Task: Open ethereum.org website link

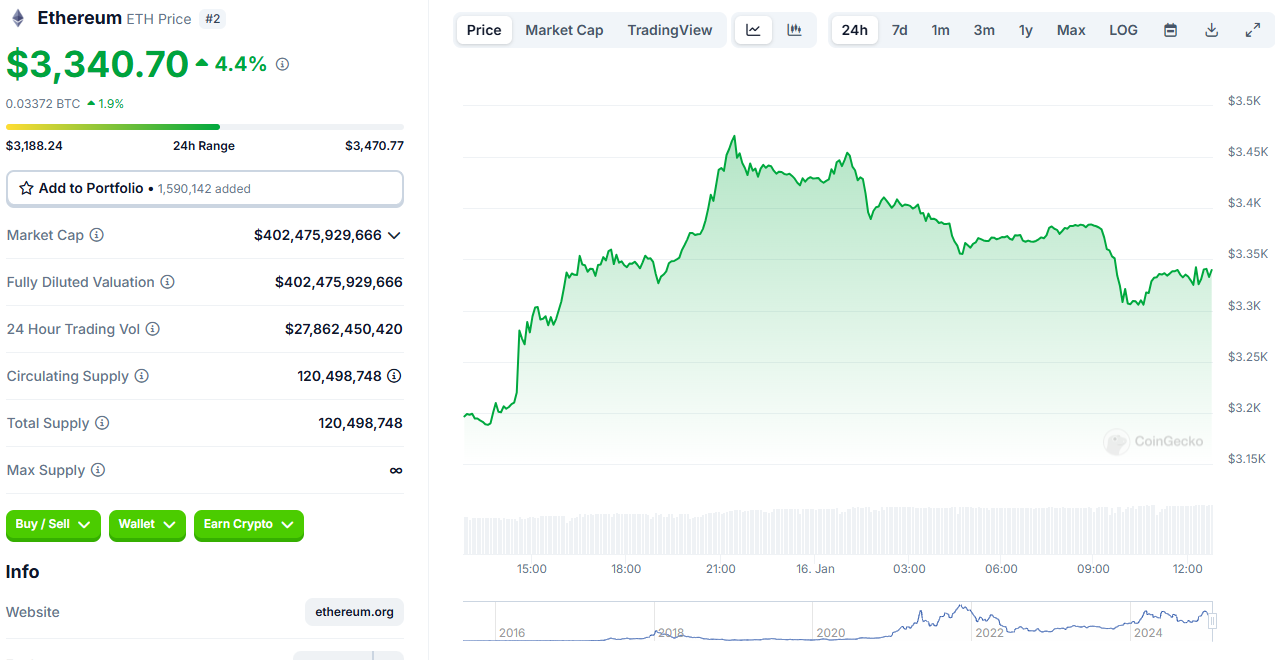Action: pyautogui.click(x=354, y=612)
